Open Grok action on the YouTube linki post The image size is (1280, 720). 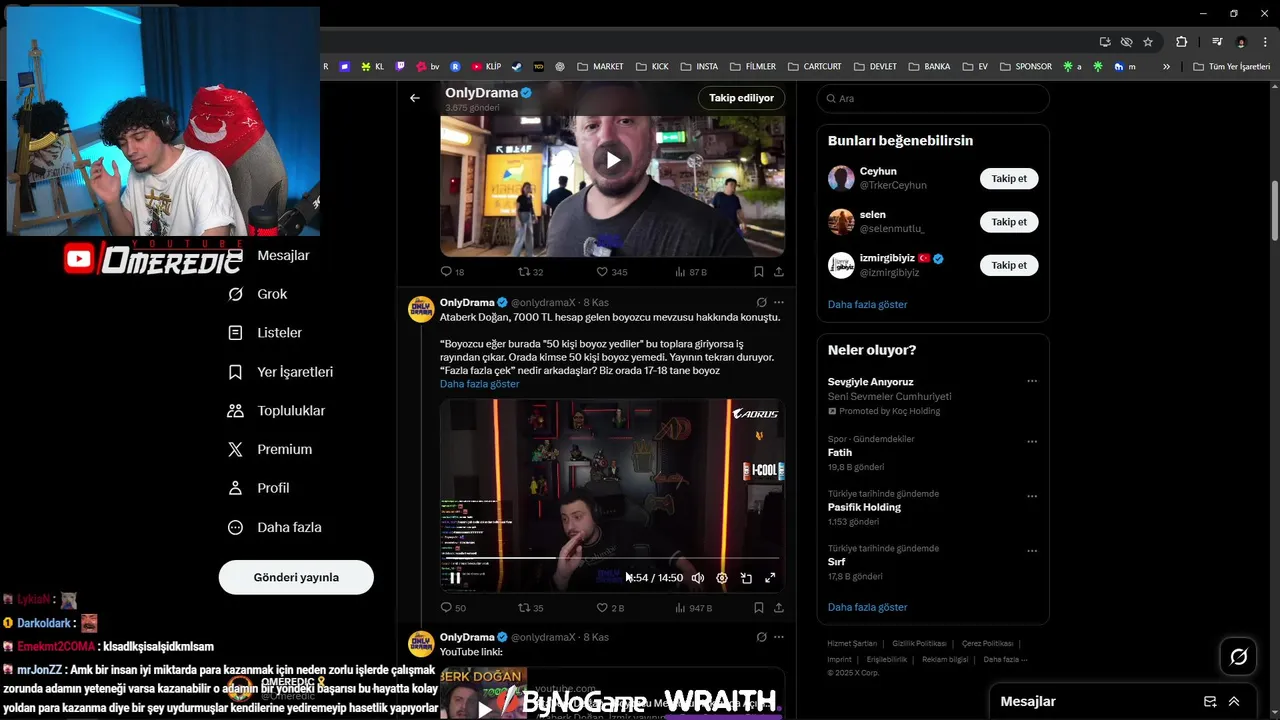(x=761, y=637)
